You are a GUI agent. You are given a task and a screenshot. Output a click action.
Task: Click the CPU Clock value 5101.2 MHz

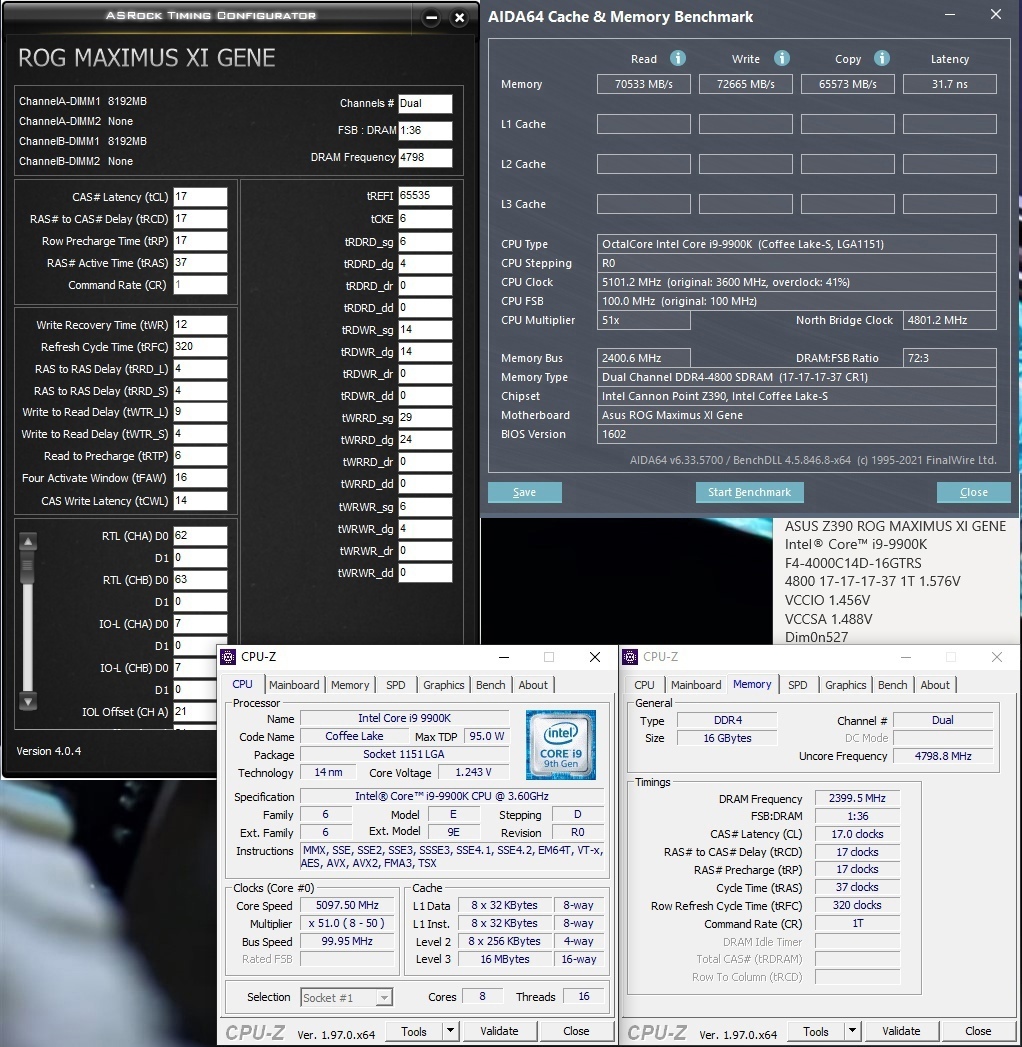(796, 282)
